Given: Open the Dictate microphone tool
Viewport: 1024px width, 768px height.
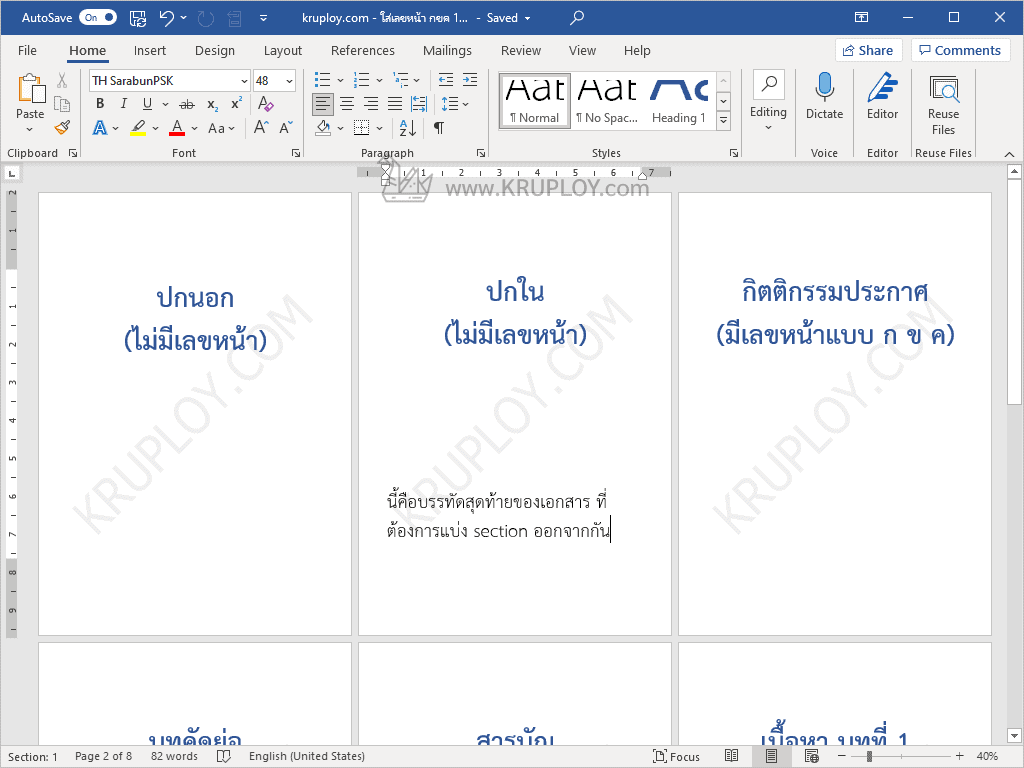Looking at the screenshot, I should [x=824, y=96].
